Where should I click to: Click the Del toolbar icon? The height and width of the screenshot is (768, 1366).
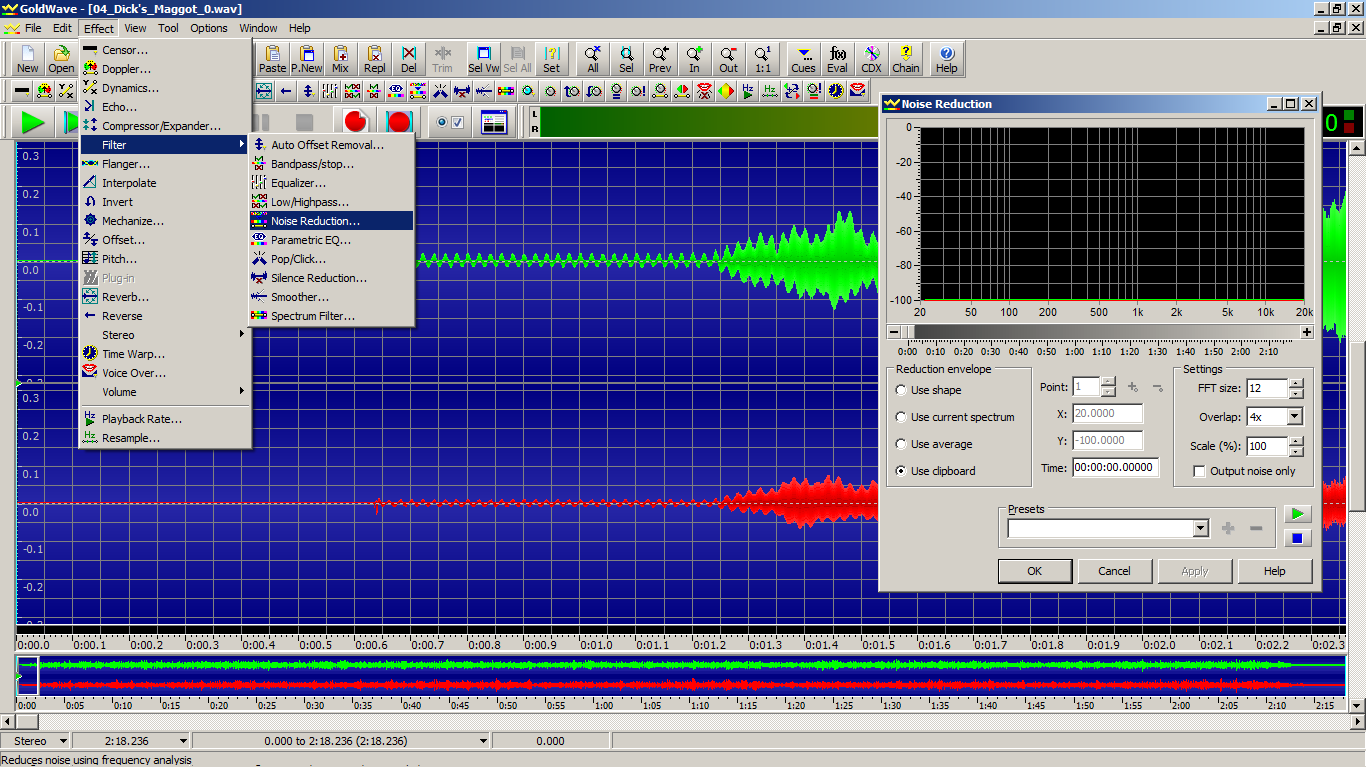(408, 59)
